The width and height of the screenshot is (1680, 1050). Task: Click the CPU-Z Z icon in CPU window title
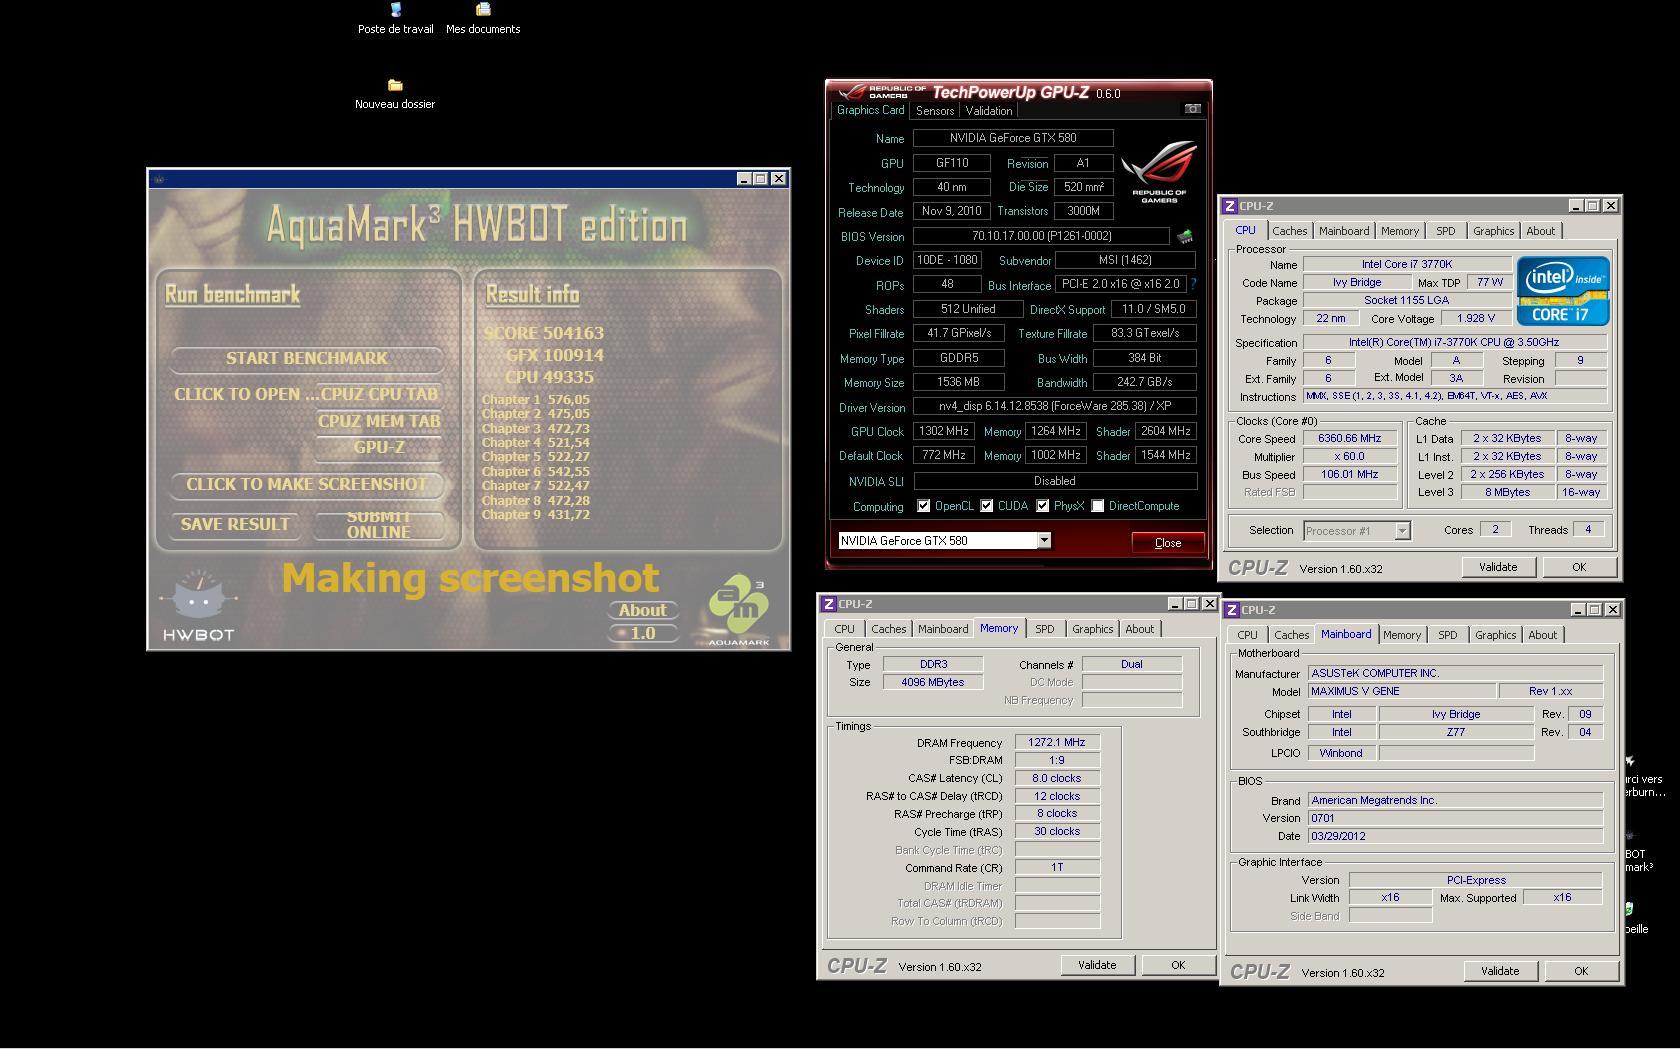pyautogui.click(x=1230, y=205)
